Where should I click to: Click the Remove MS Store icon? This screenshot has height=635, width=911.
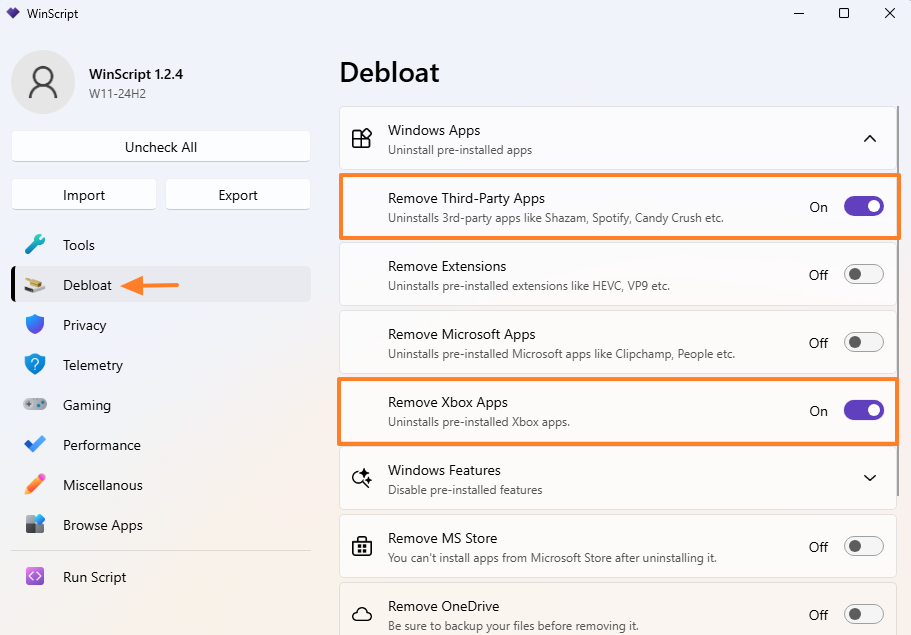(x=362, y=547)
